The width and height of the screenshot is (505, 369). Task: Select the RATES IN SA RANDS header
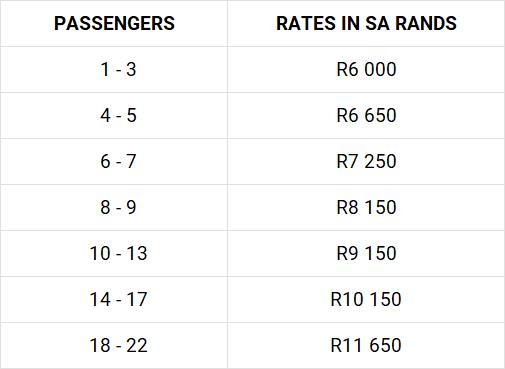366,23
